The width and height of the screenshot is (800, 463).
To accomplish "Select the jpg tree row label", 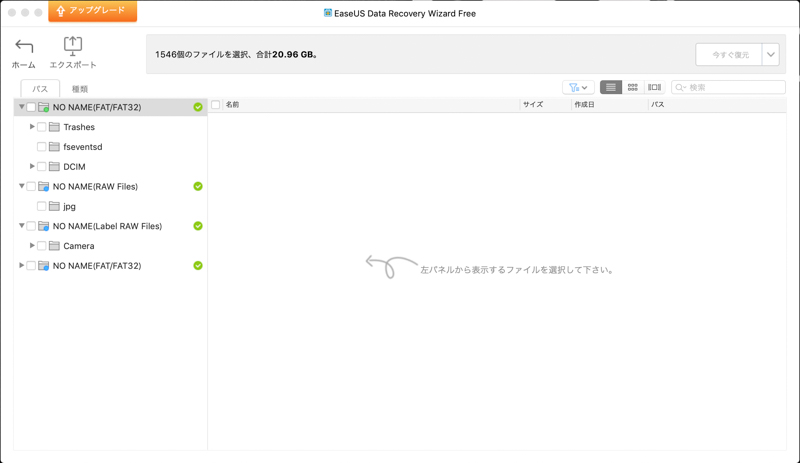I will click(69, 206).
